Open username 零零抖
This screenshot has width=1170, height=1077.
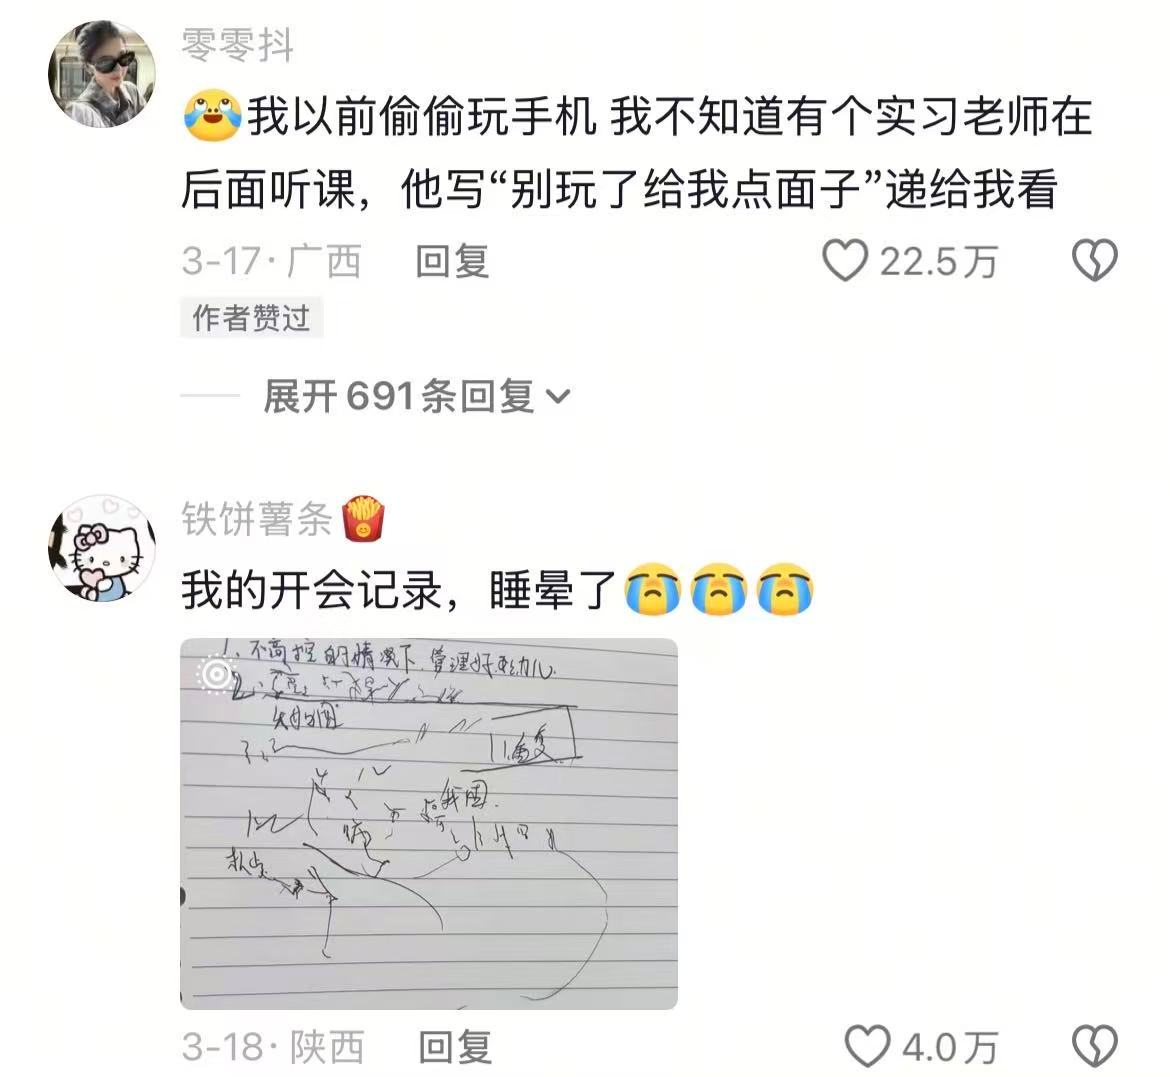[237, 45]
